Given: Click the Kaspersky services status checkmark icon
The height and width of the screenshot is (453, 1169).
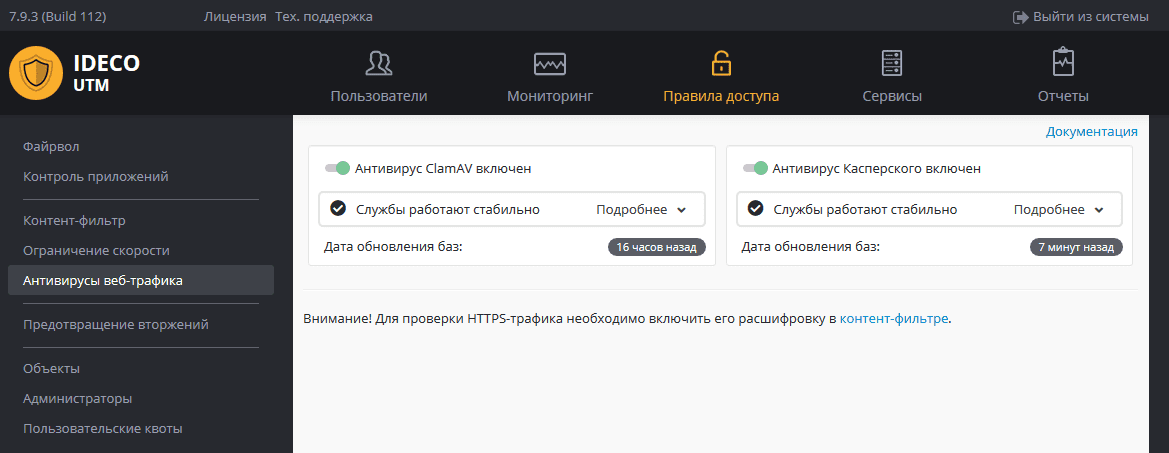Looking at the screenshot, I should click(x=755, y=209).
